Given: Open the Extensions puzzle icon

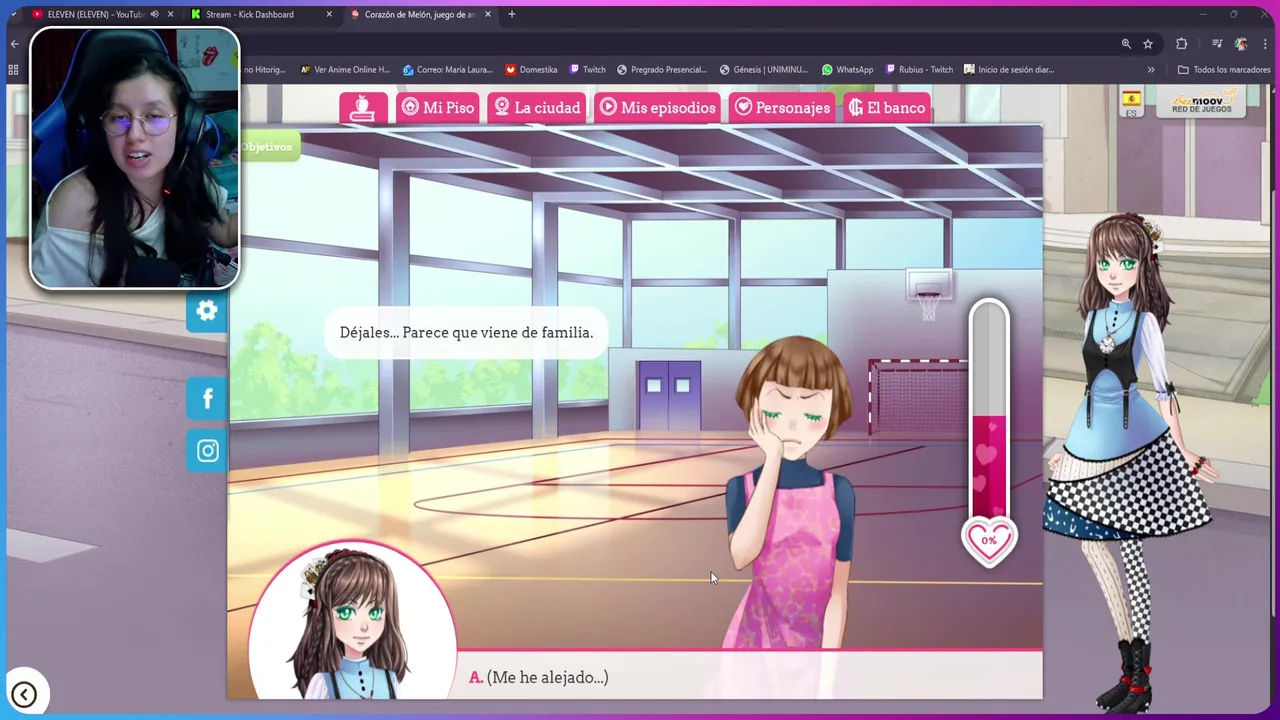Looking at the screenshot, I should click(1182, 43).
